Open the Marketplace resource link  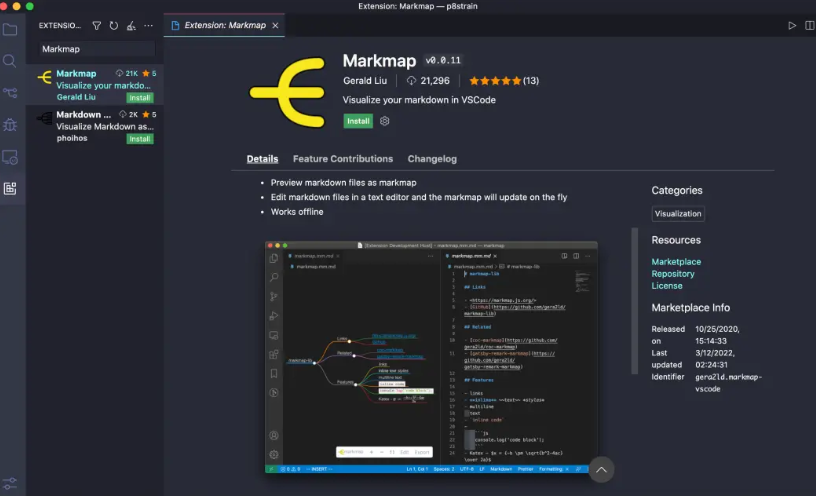pyautogui.click(x=676, y=262)
